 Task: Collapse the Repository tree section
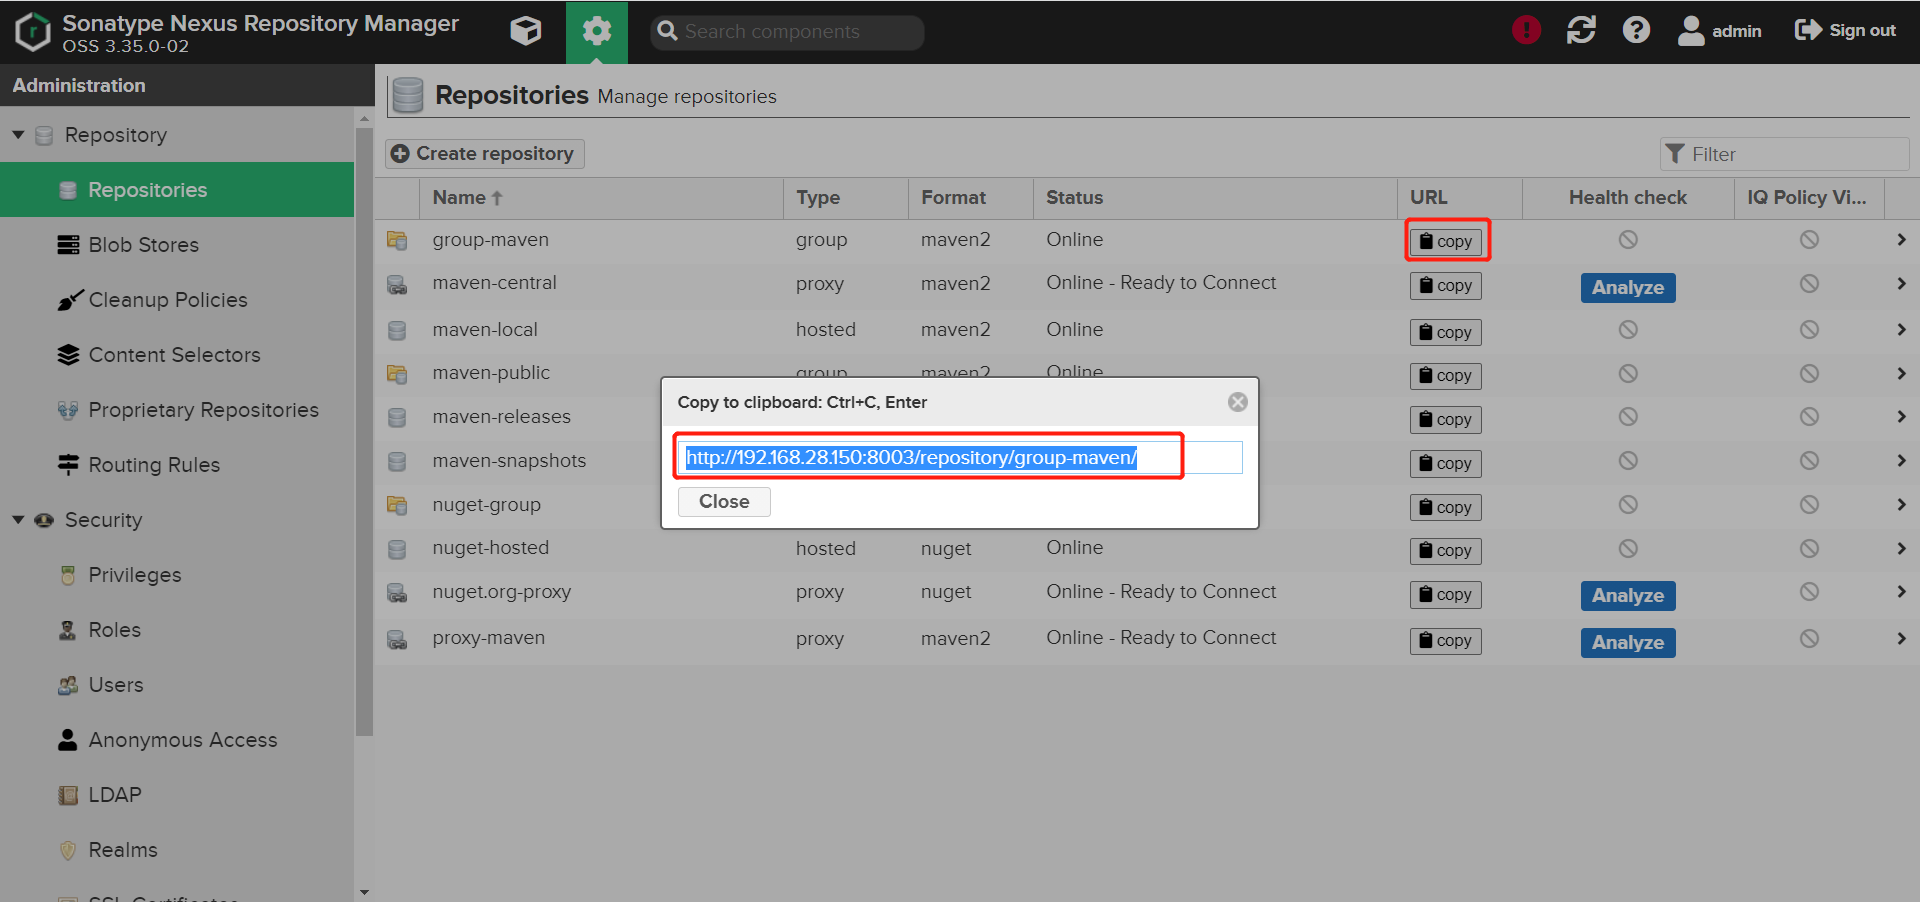point(18,135)
